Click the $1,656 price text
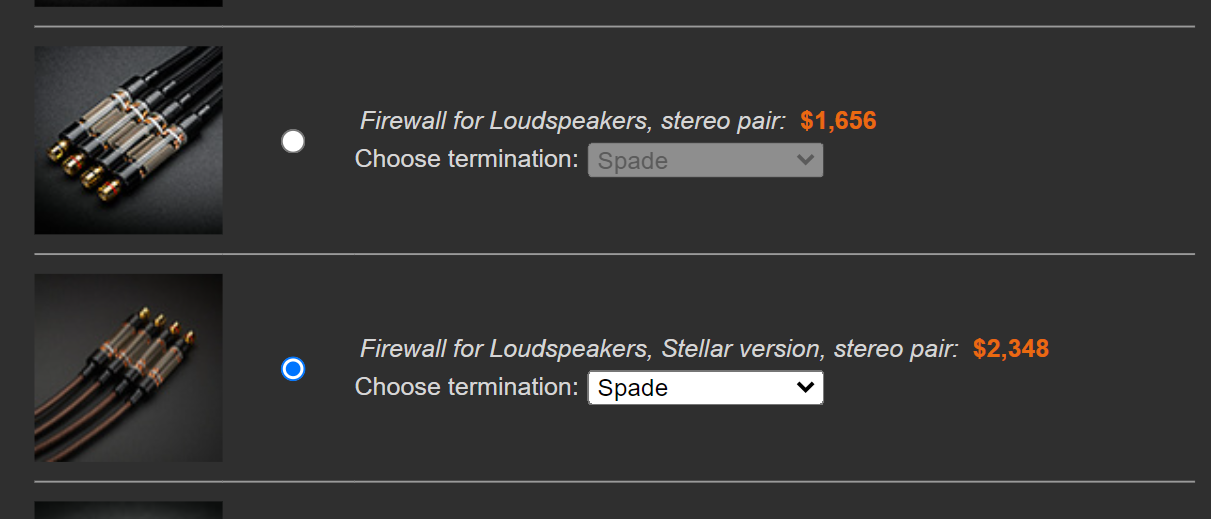 (x=838, y=122)
